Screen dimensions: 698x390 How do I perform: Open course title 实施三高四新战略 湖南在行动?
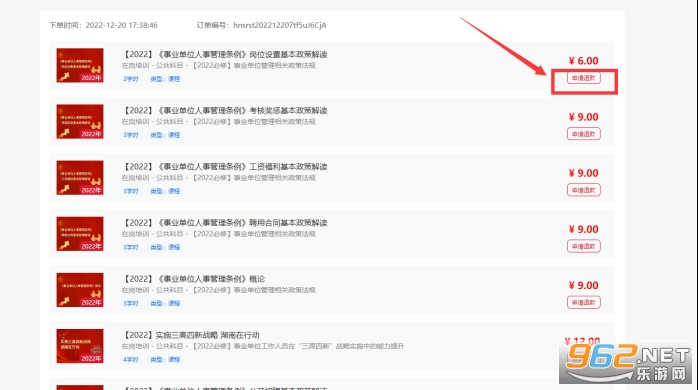[190, 335]
